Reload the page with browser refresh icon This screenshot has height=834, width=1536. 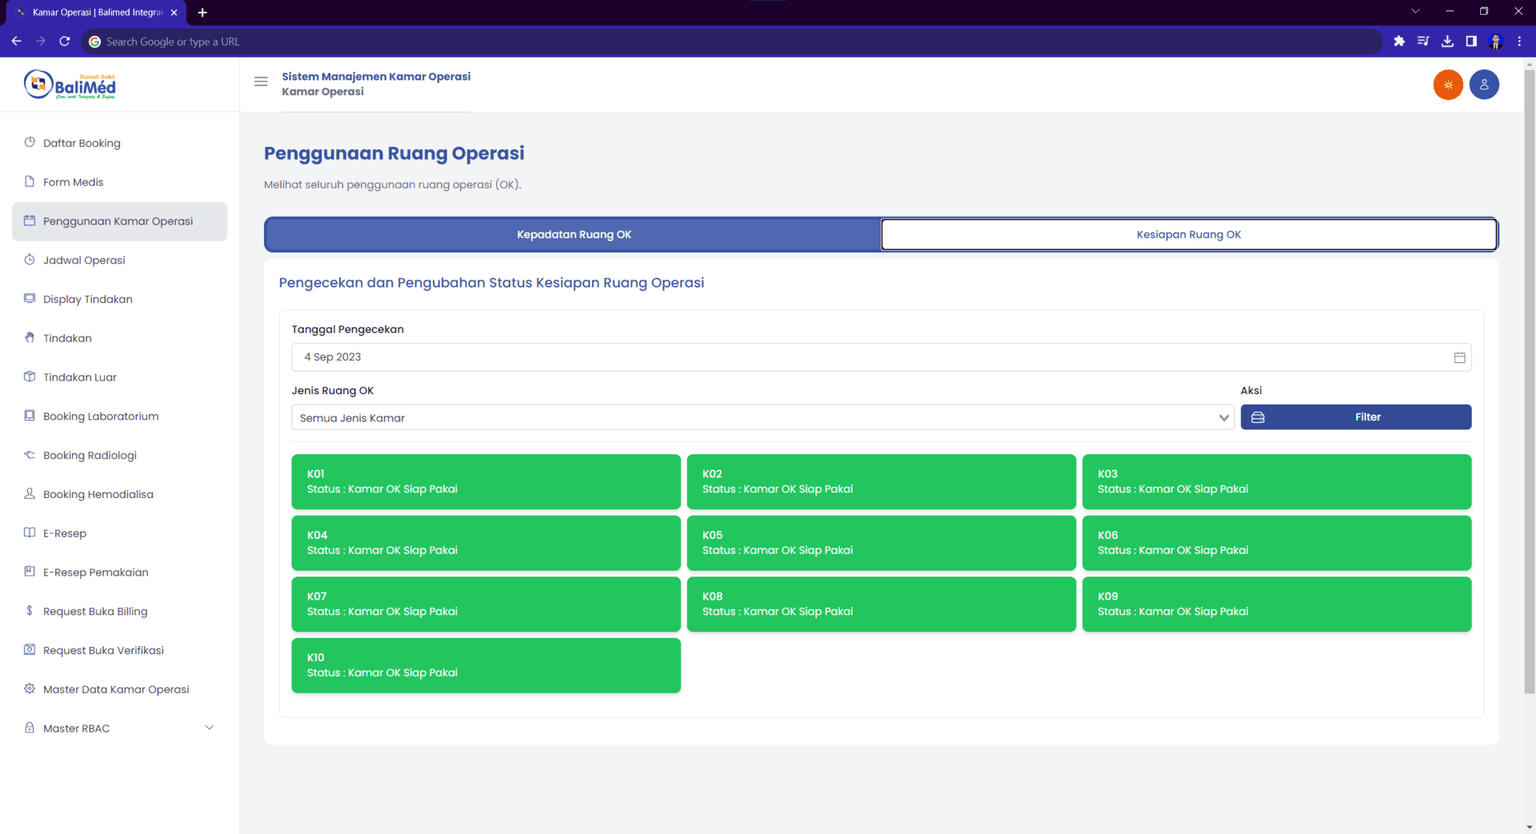click(x=65, y=41)
